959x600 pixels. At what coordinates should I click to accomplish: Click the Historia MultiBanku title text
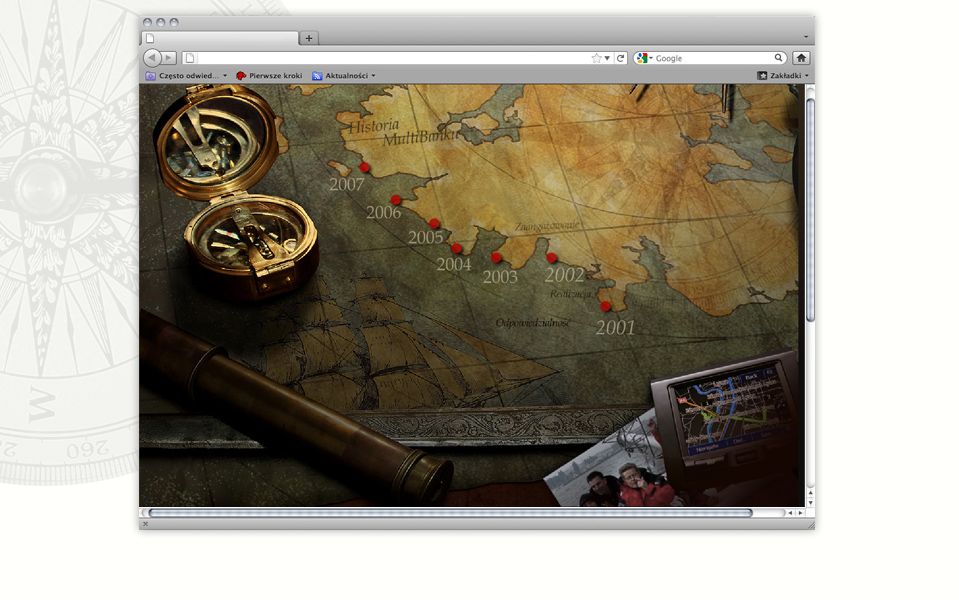tap(402, 132)
